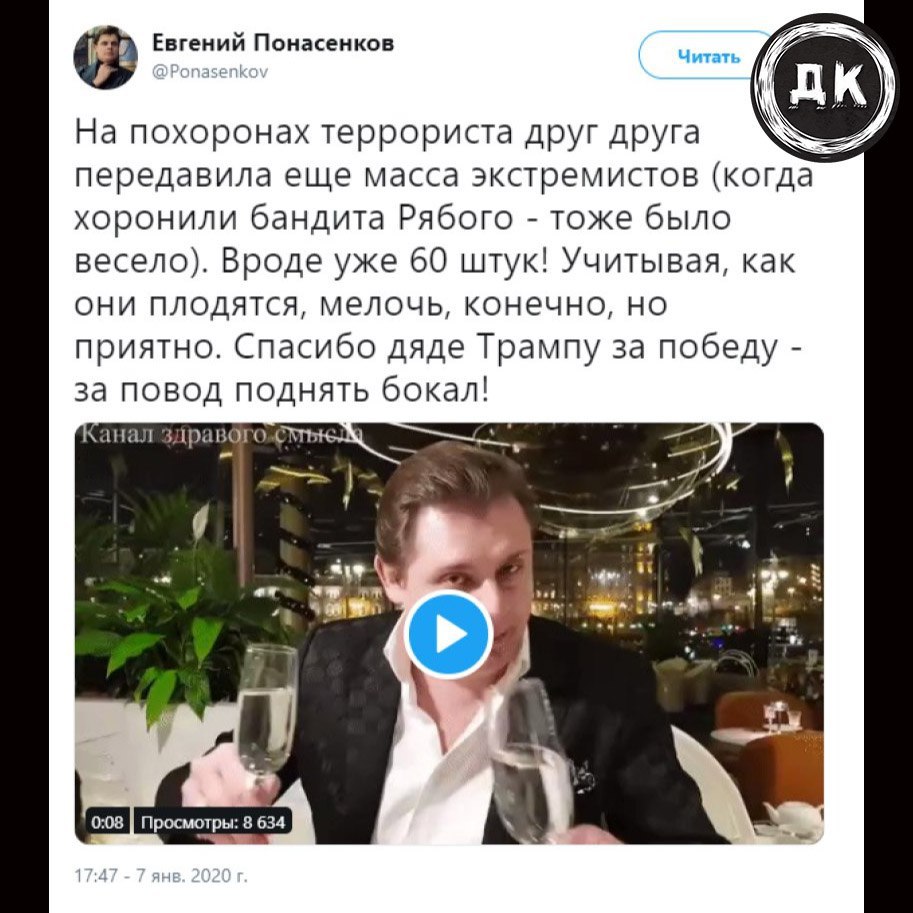913x913 pixels.
Task: Click the Канал здравого смысла watermark
Action: click(x=221, y=434)
